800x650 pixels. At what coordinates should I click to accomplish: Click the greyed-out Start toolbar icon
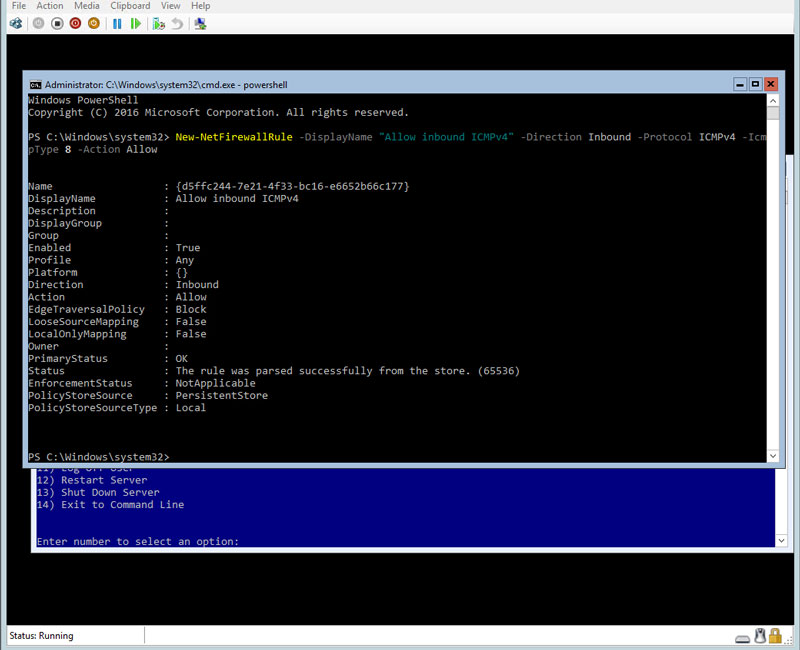(38, 23)
